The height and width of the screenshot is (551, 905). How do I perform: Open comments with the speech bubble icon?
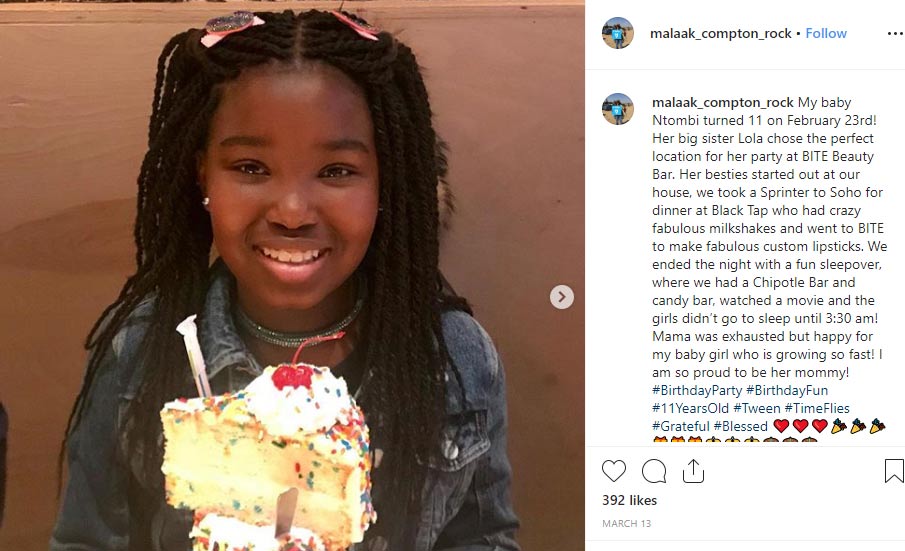coord(654,471)
